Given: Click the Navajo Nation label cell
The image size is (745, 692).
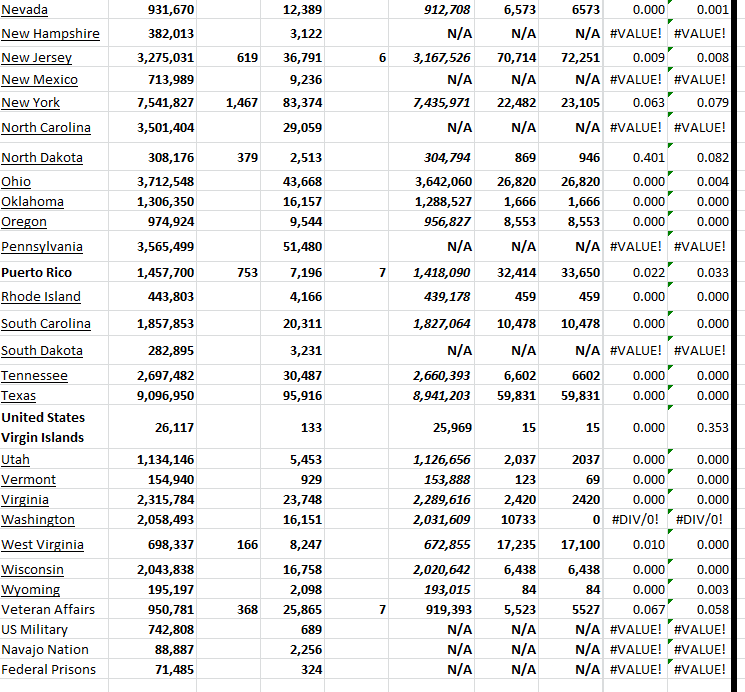Looking at the screenshot, I should (x=45, y=649).
